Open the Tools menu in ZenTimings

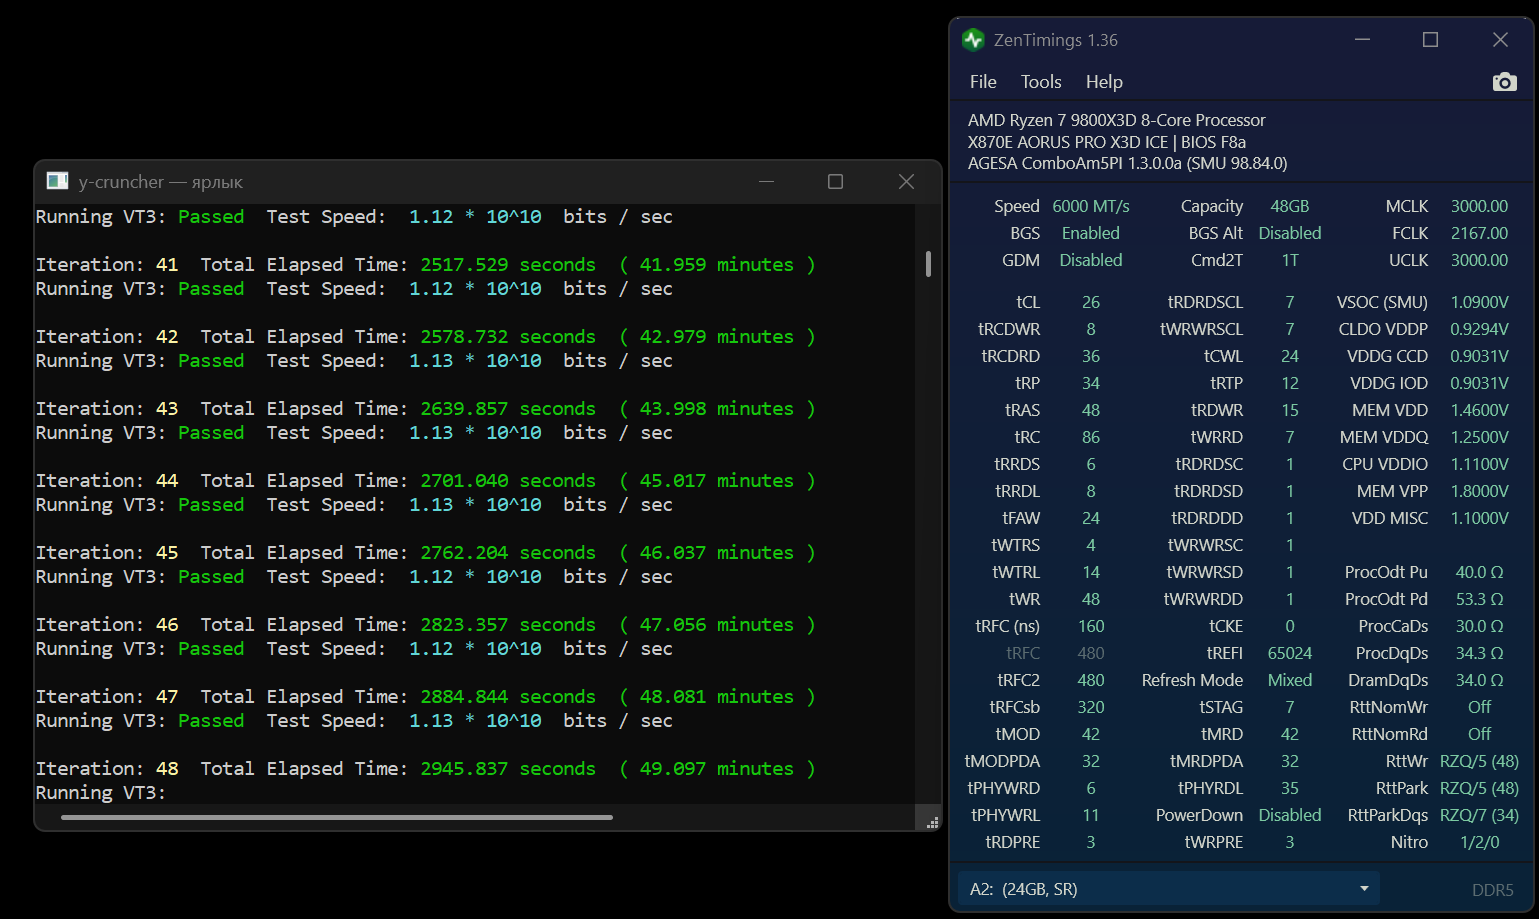1041,82
